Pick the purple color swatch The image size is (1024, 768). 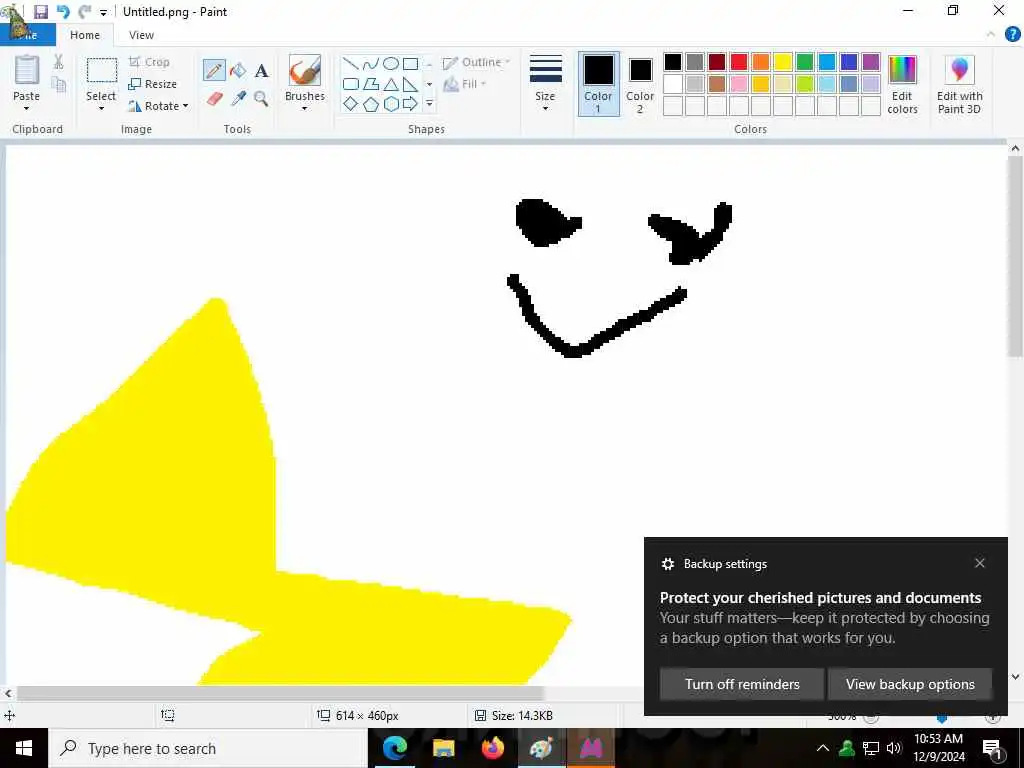(x=871, y=62)
